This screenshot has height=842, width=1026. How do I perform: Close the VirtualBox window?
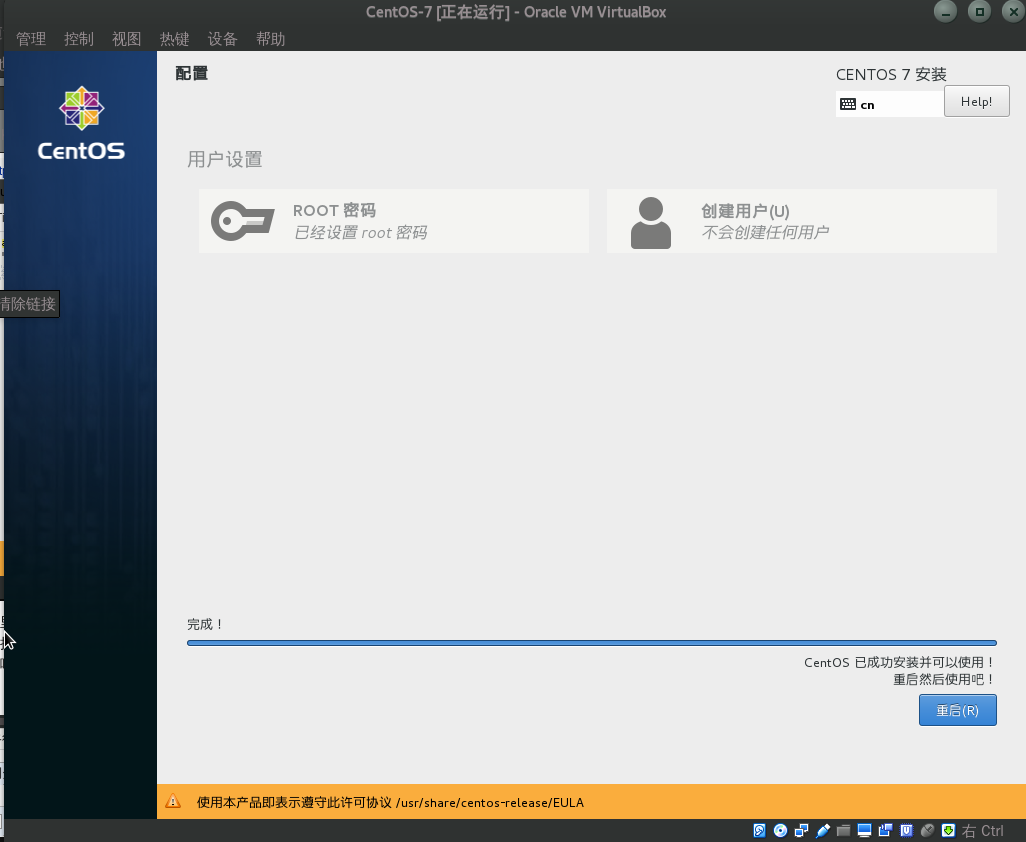[x=1014, y=11]
